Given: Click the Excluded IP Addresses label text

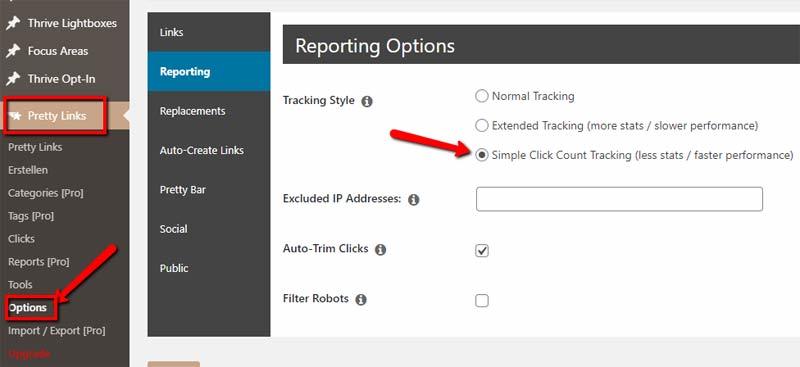Looking at the screenshot, I should [342, 199].
